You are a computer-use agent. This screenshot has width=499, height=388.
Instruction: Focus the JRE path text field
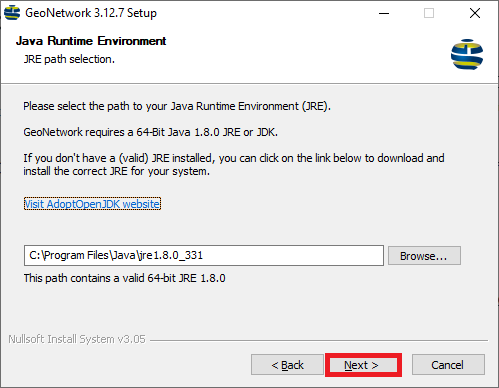tap(204, 255)
